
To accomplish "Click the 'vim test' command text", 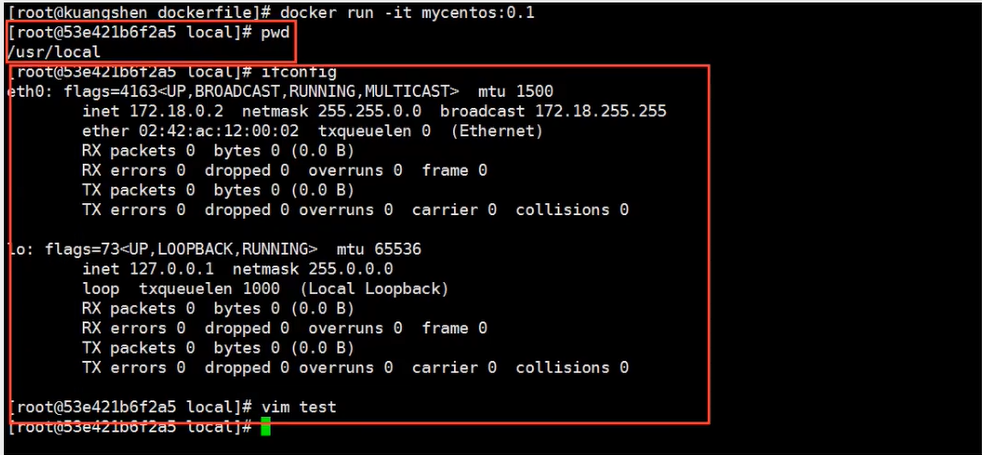I will [299, 407].
